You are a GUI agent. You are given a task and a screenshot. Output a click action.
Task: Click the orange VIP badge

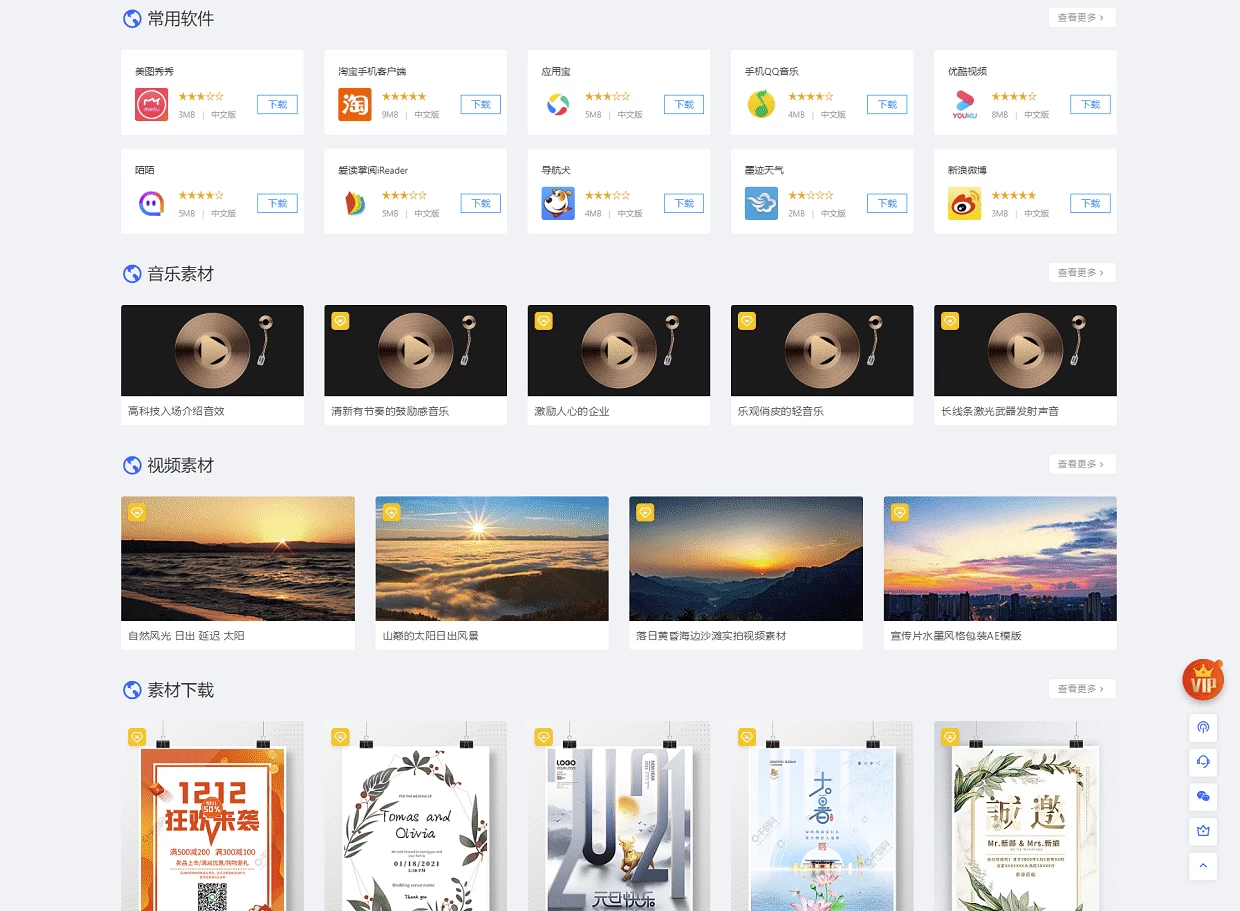click(1203, 681)
